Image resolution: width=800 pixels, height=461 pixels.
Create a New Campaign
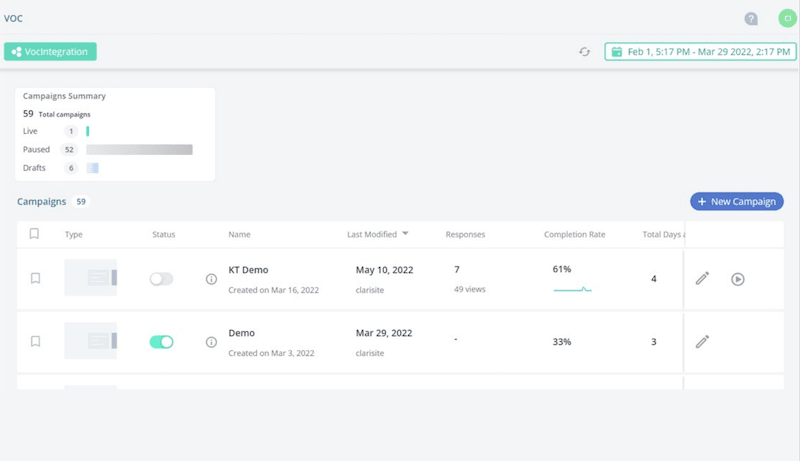point(736,202)
